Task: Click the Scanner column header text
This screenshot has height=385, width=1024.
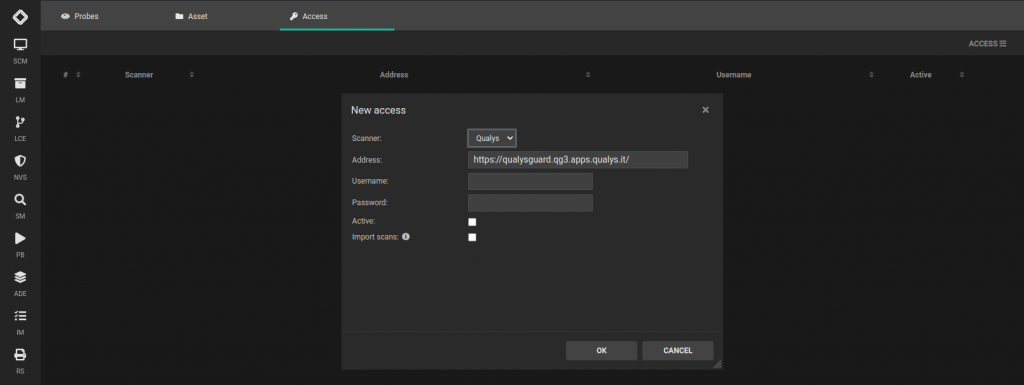Action: tap(139, 75)
